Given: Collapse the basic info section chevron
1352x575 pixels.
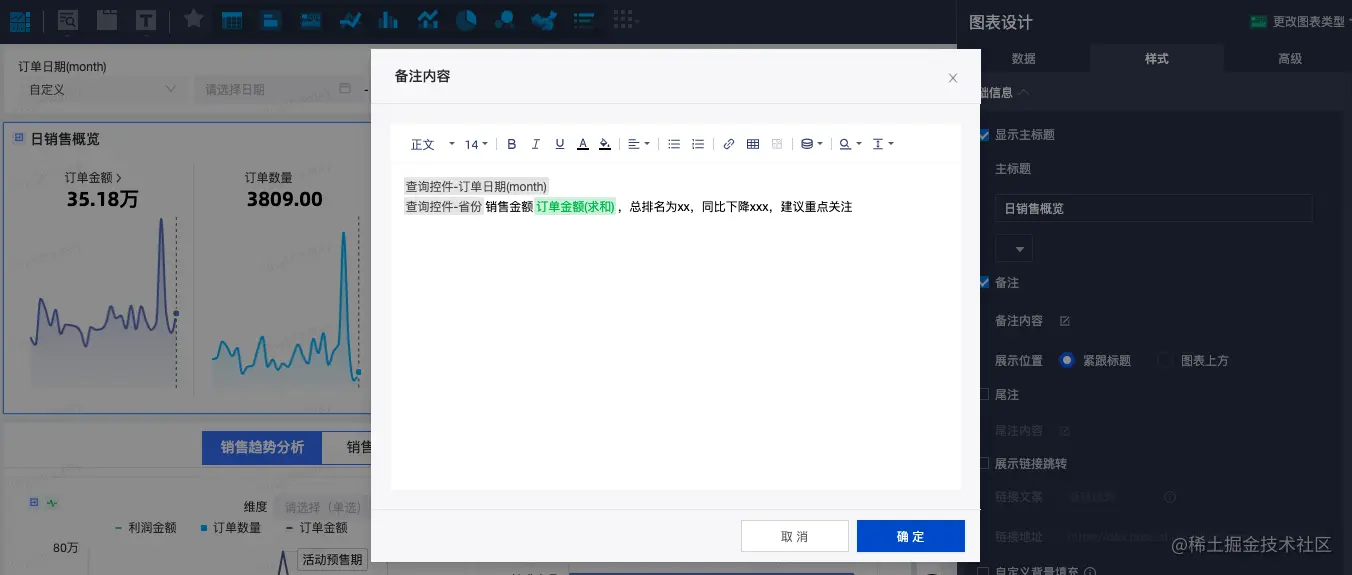Looking at the screenshot, I should pyautogui.click(x=1024, y=92).
